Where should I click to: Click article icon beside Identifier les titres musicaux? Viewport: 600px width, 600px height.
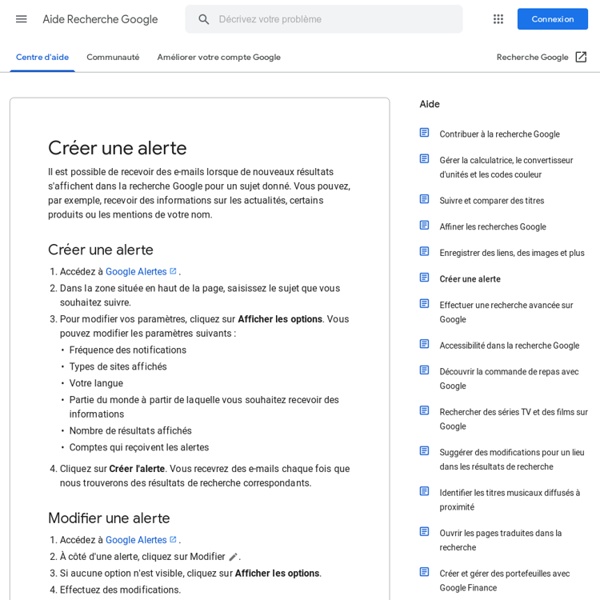click(424, 491)
